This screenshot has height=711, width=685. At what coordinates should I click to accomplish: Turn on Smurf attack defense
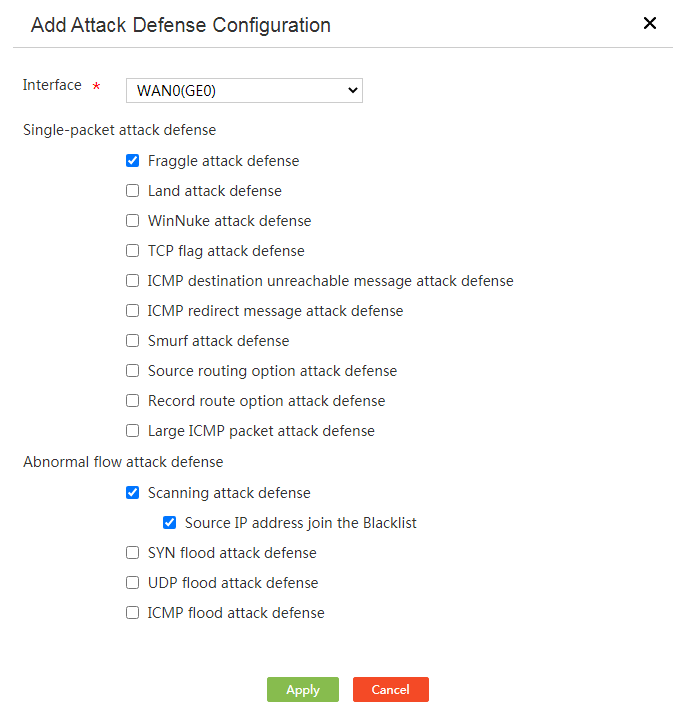click(132, 341)
